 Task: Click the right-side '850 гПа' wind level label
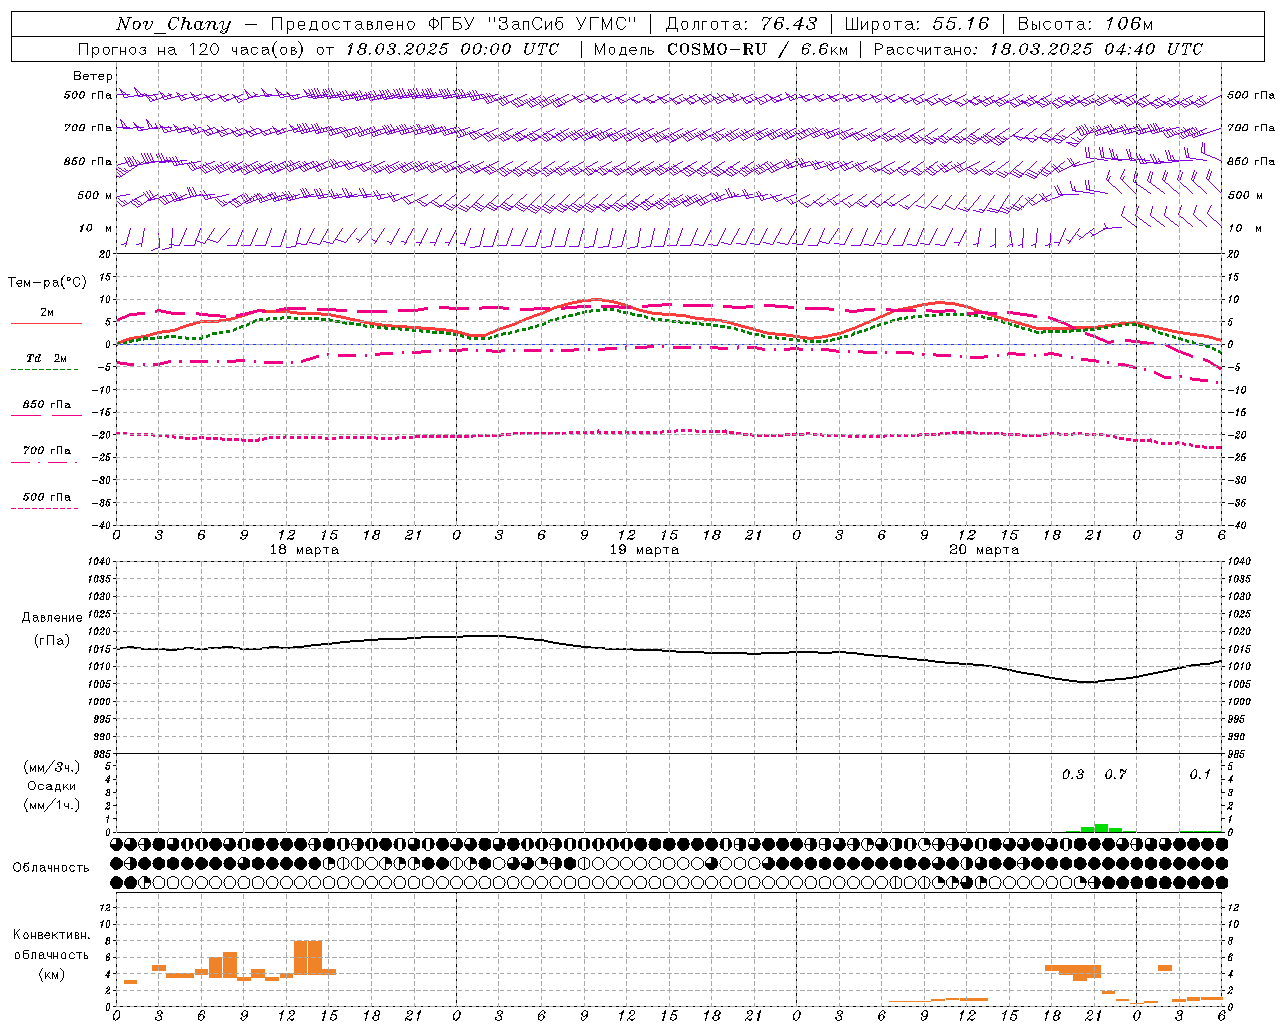tap(1251, 162)
